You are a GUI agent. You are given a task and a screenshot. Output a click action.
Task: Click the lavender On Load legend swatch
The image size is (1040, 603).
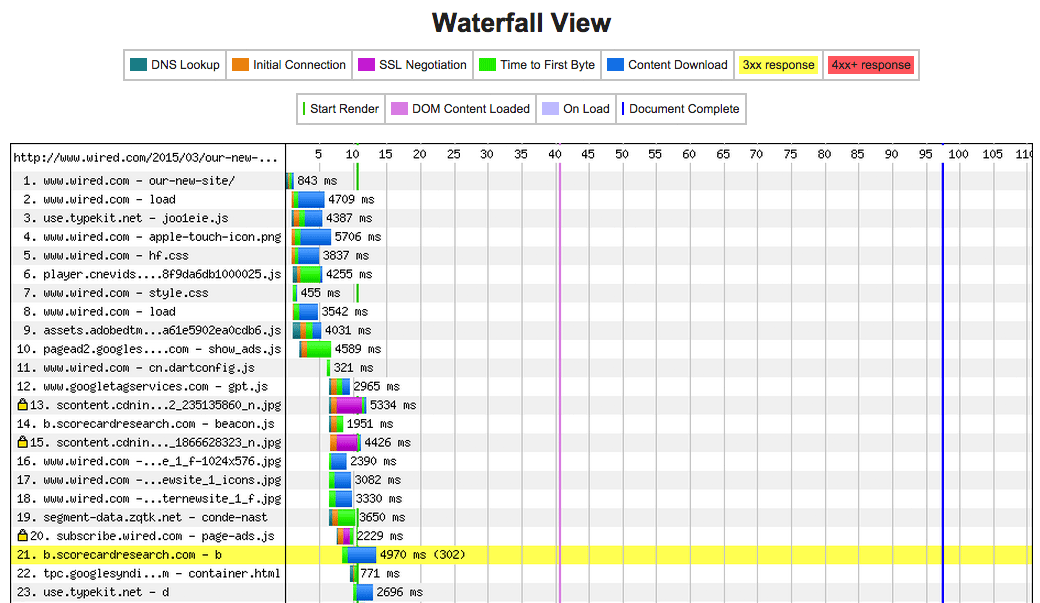[551, 109]
